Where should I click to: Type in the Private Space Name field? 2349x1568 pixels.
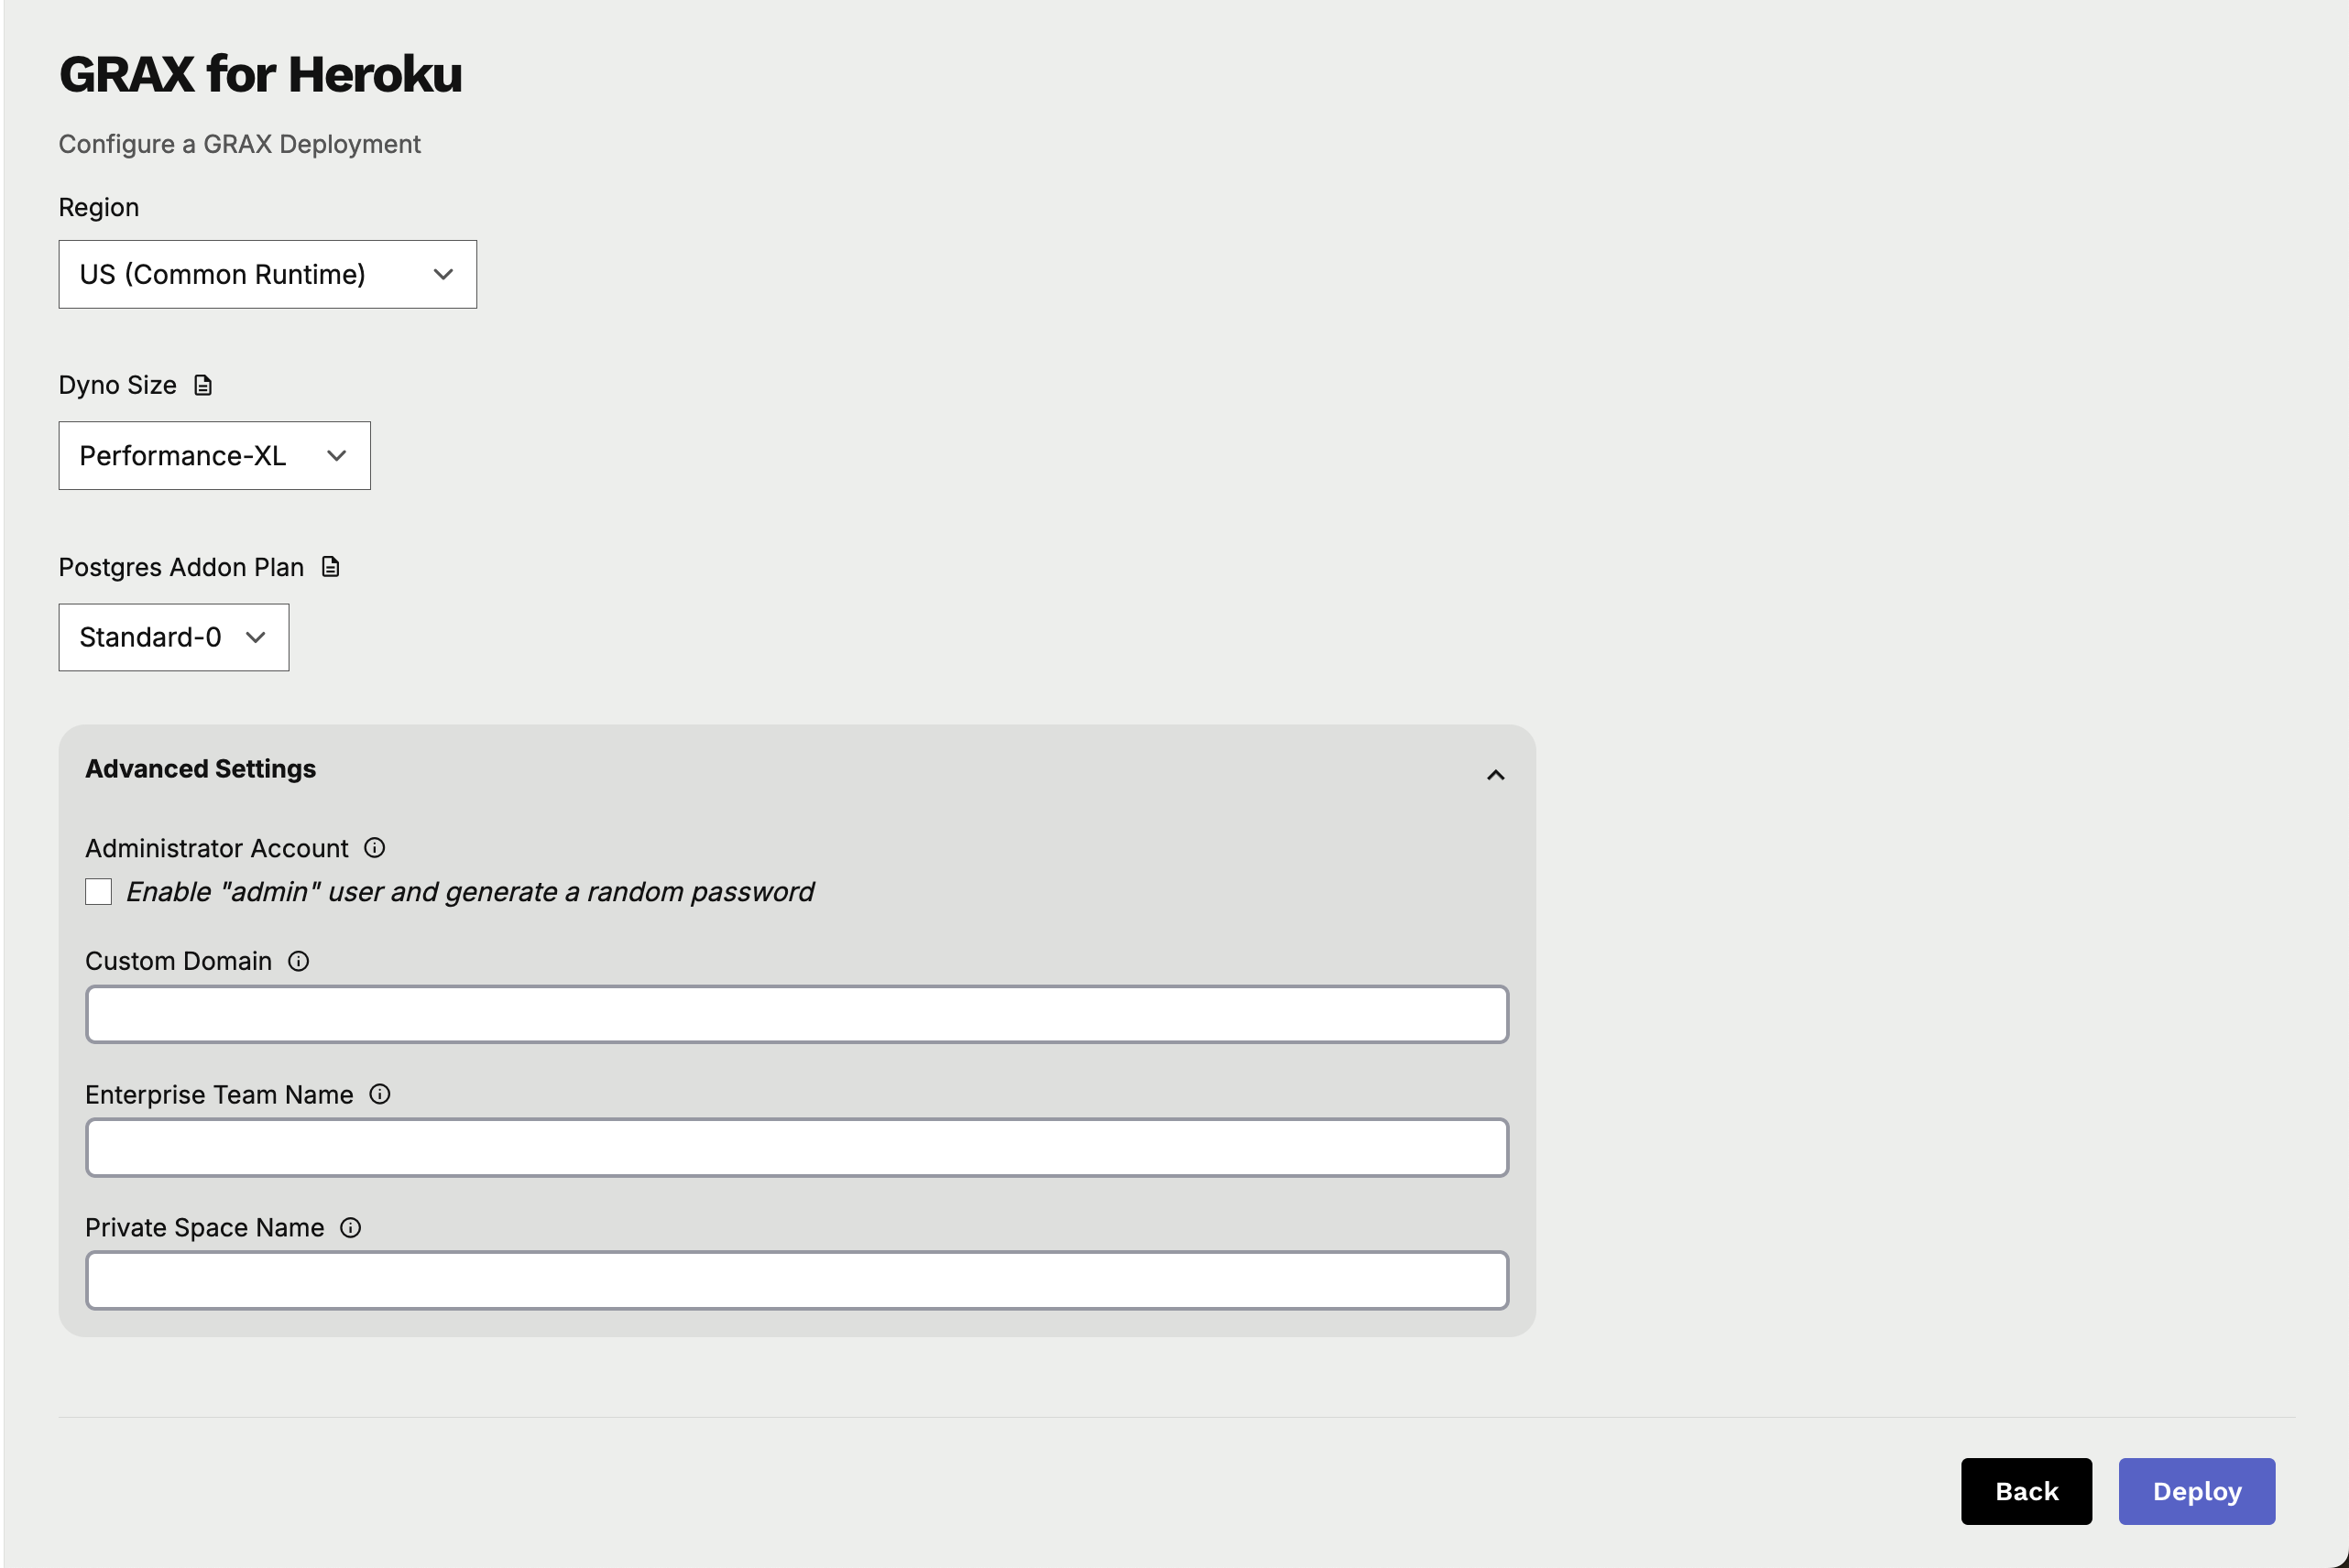[796, 1279]
